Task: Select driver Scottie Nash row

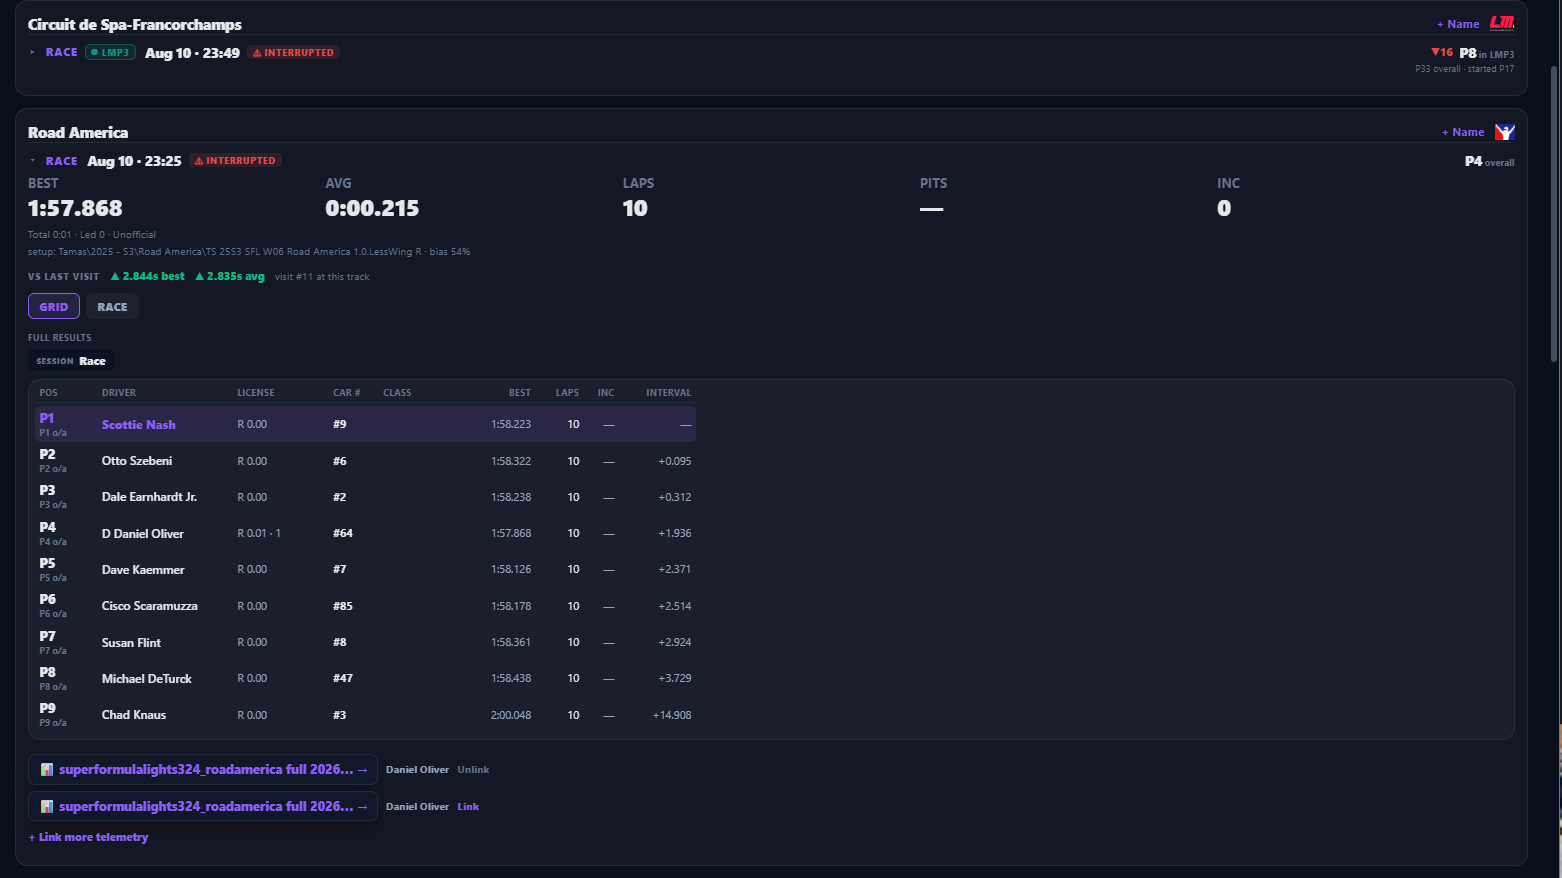Action: pos(365,424)
